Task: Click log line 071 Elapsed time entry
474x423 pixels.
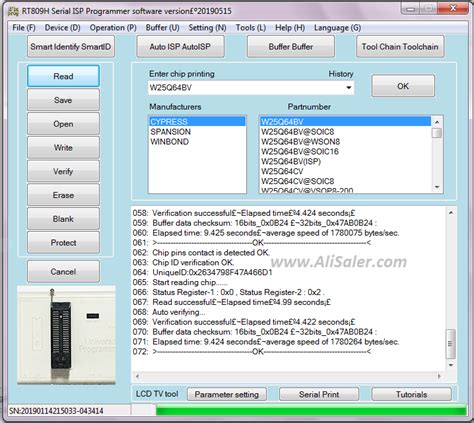Action: click(x=266, y=342)
